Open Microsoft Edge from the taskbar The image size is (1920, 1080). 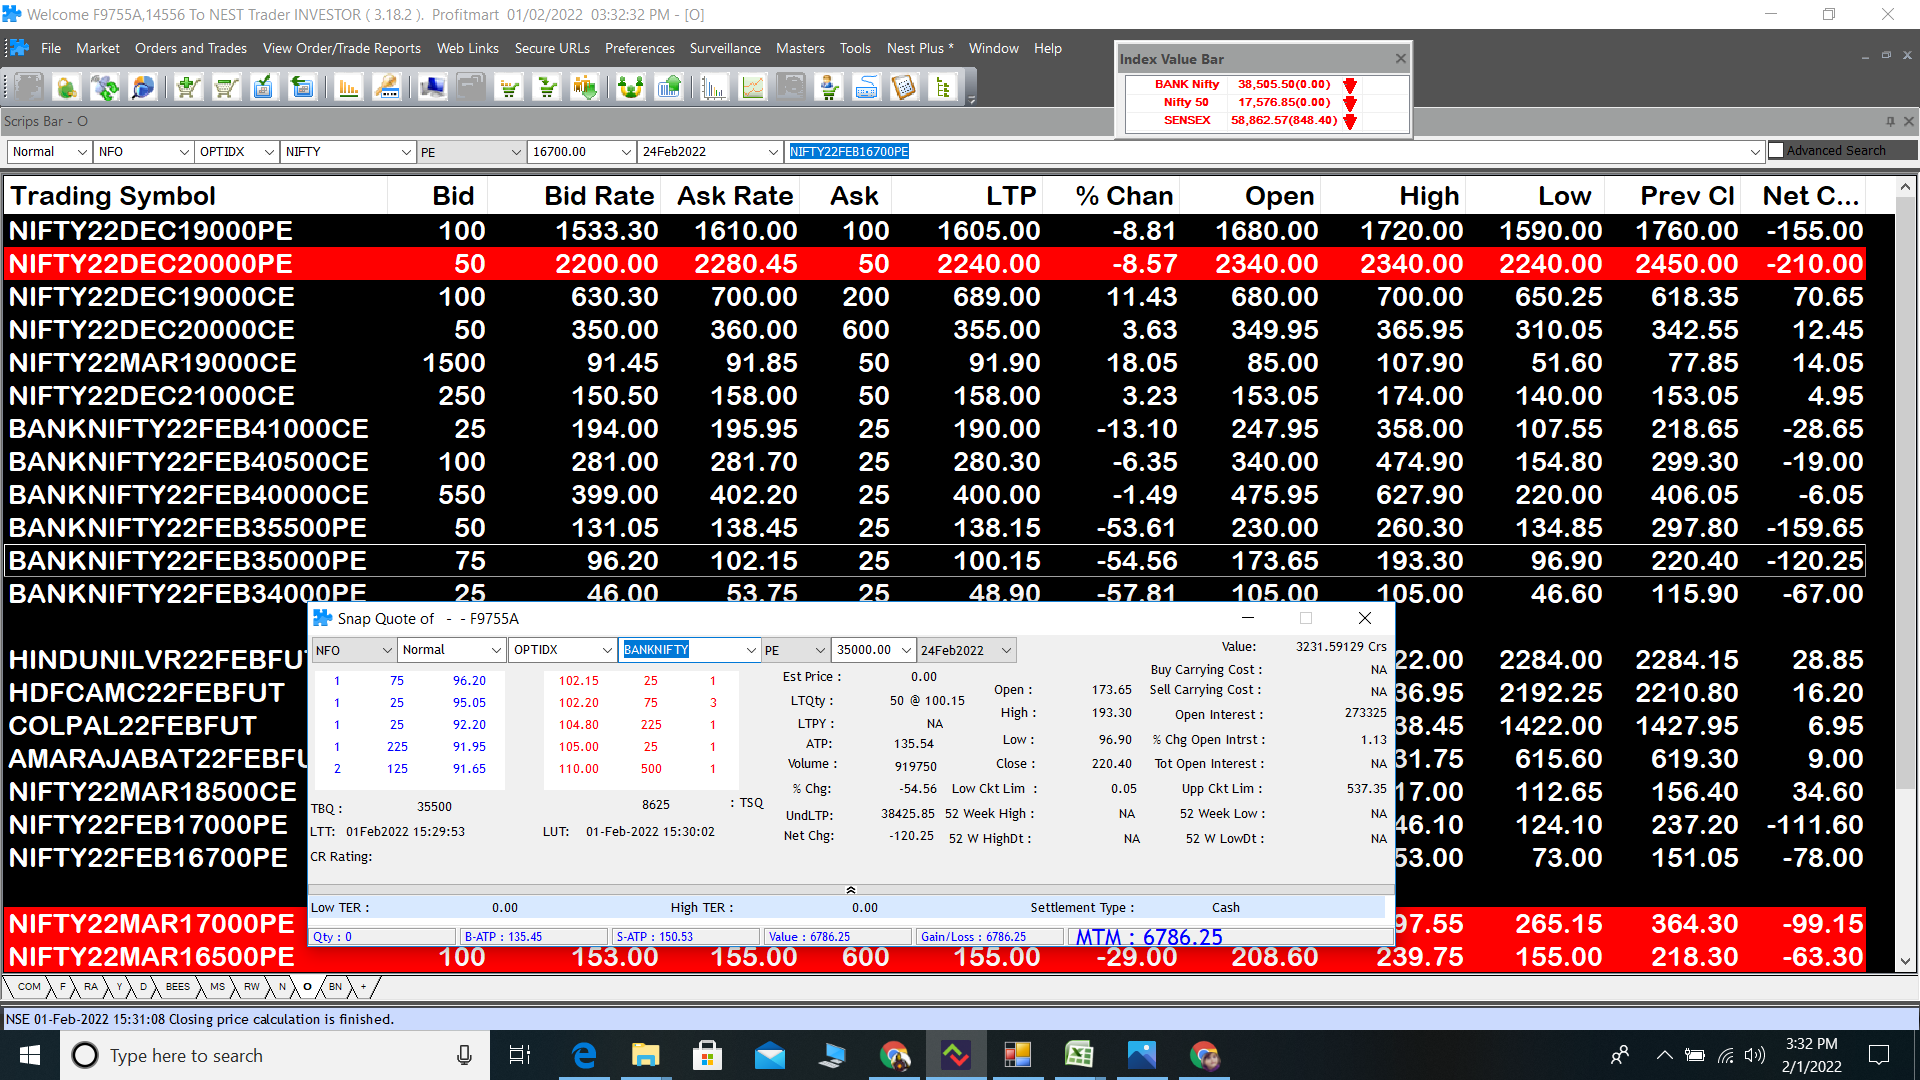(x=583, y=1055)
